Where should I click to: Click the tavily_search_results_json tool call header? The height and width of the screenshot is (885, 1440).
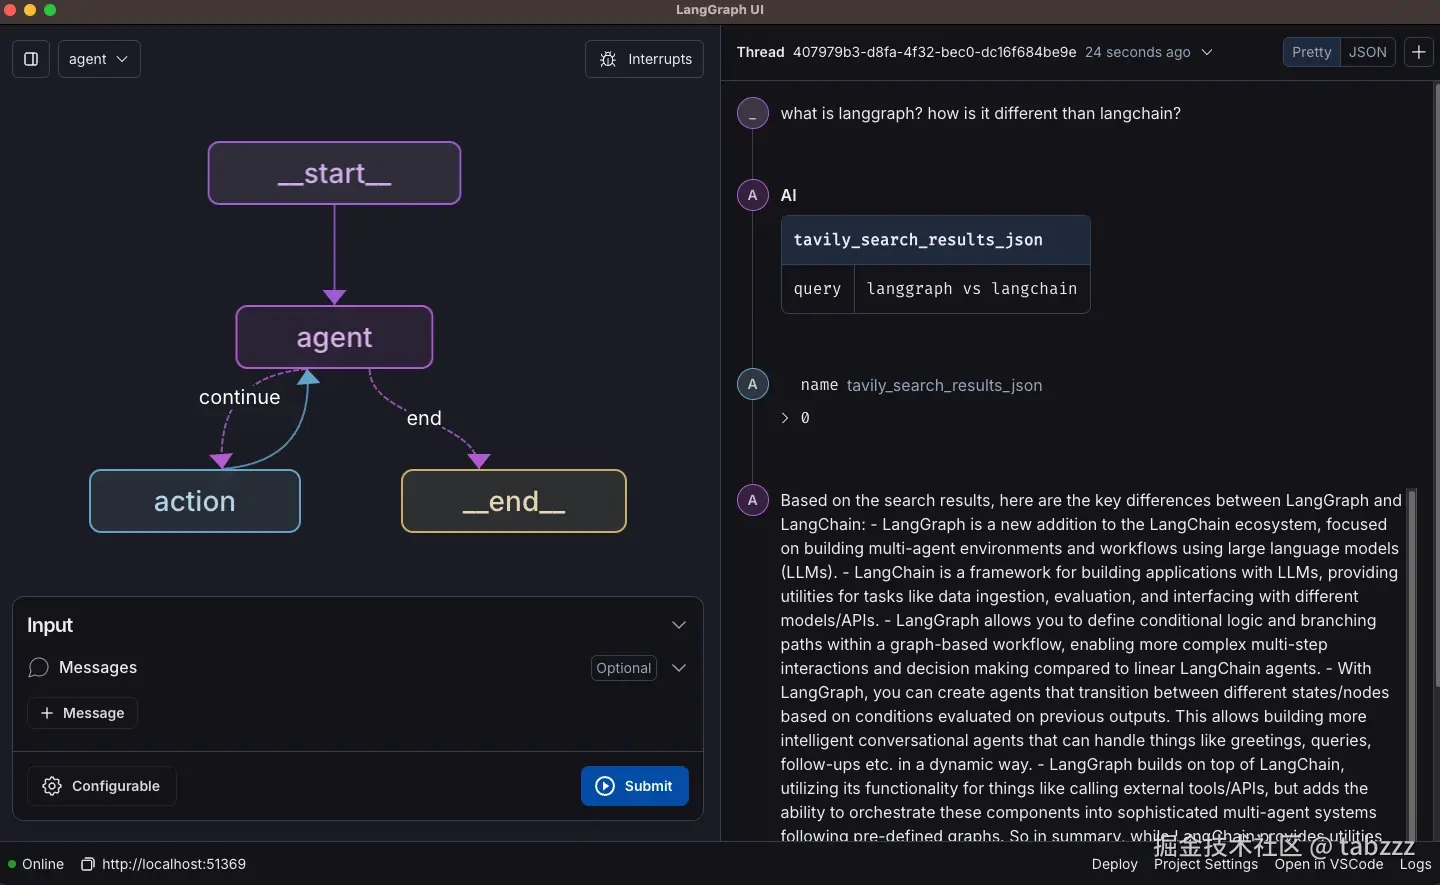(x=936, y=240)
